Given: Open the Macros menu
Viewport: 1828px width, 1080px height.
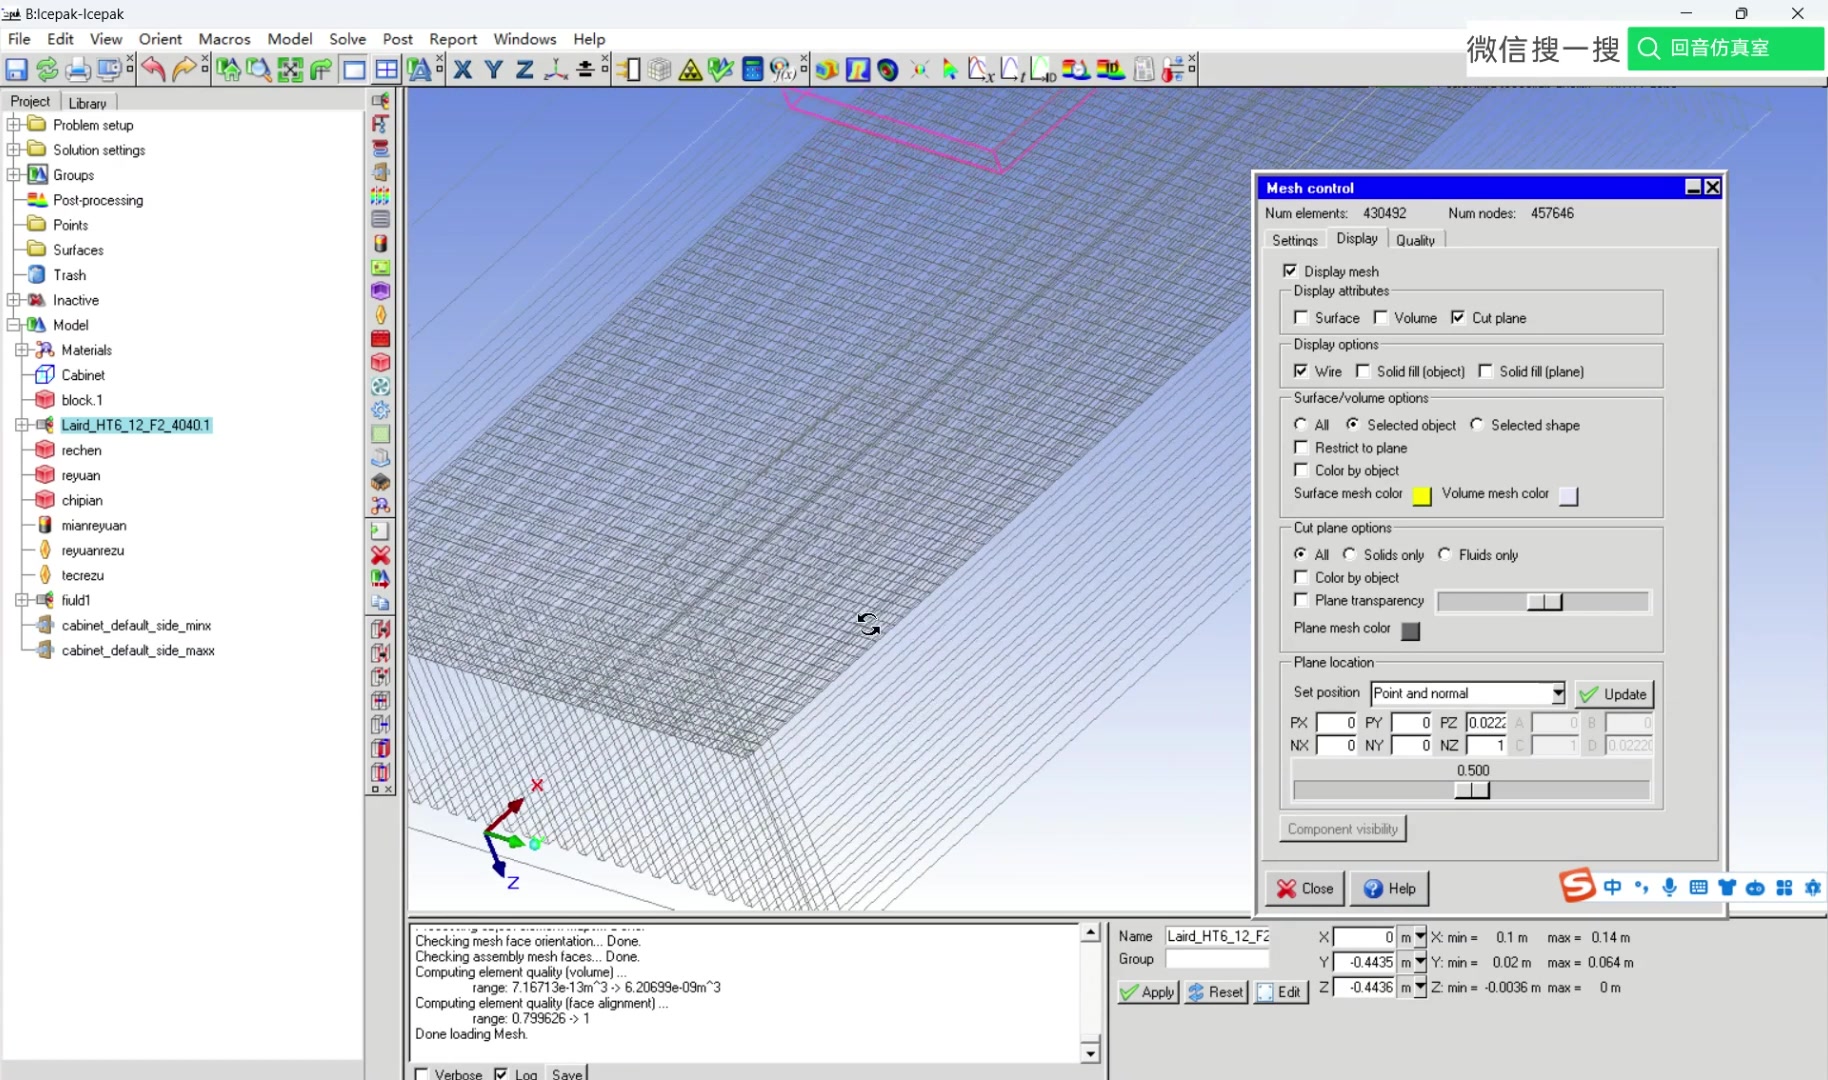Looking at the screenshot, I should pos(223,39).
